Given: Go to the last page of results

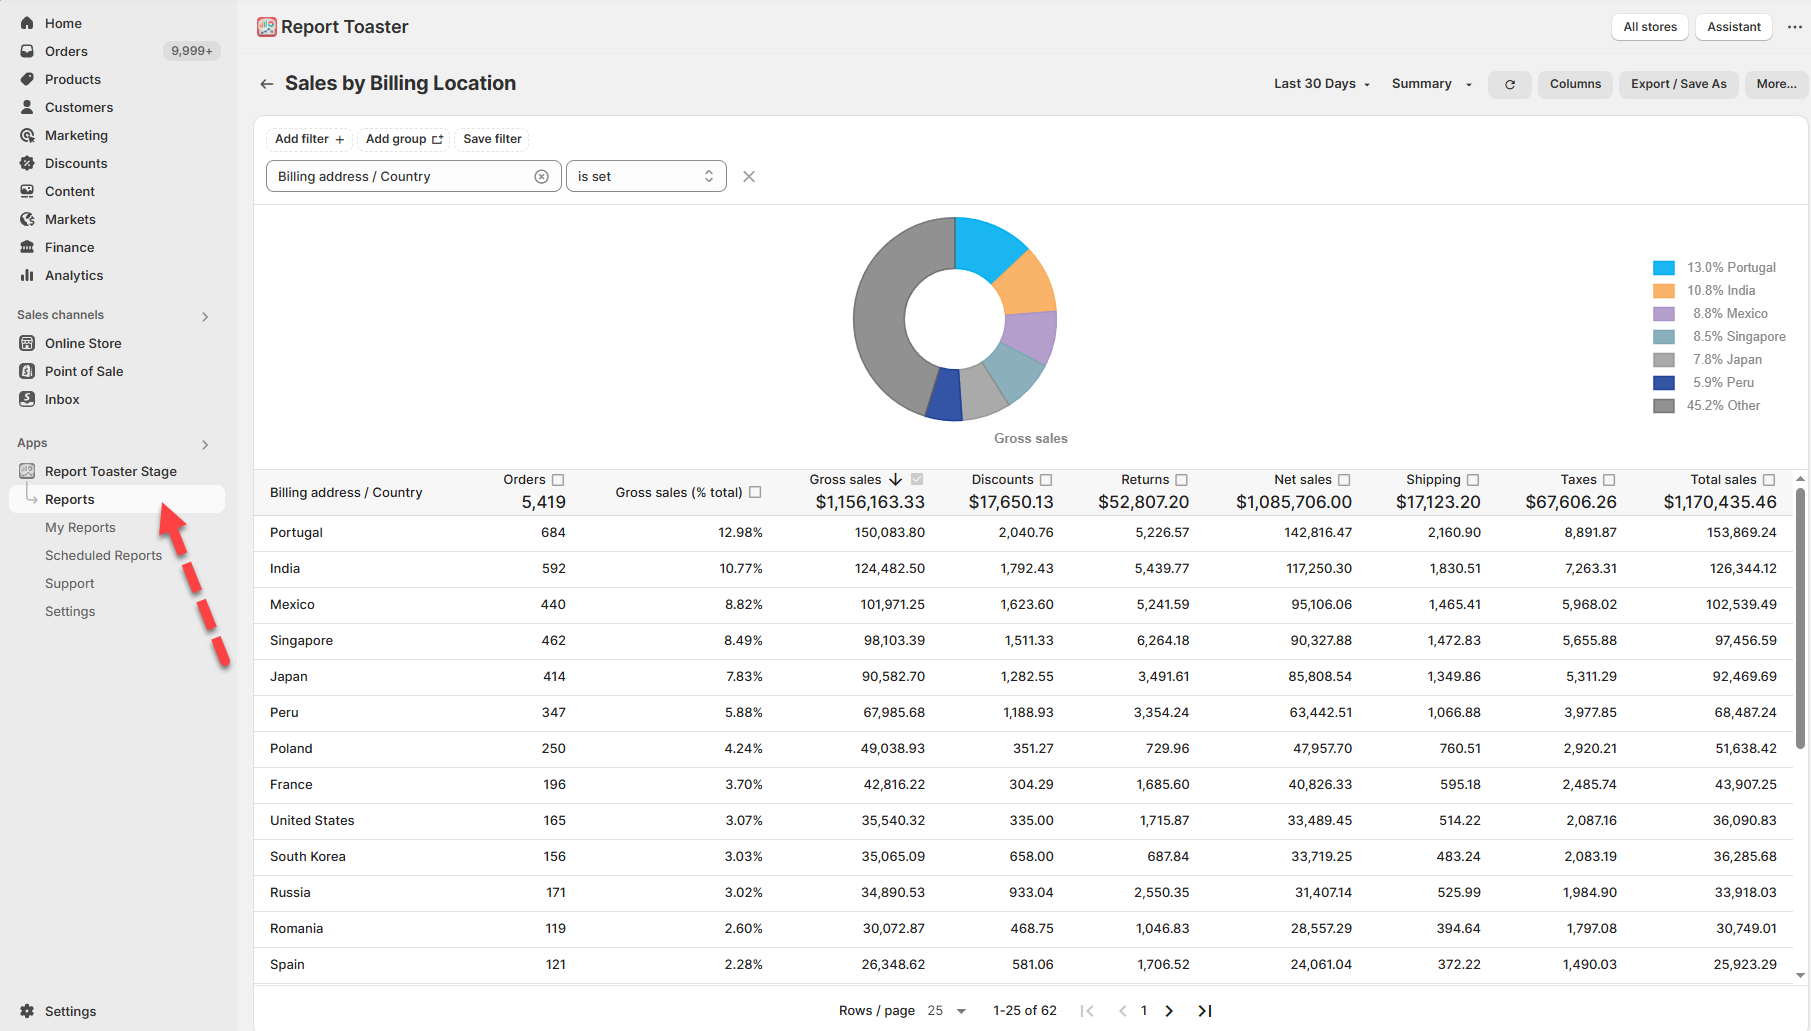Looking at the screenshot, I should (x=1205, y=1011).
